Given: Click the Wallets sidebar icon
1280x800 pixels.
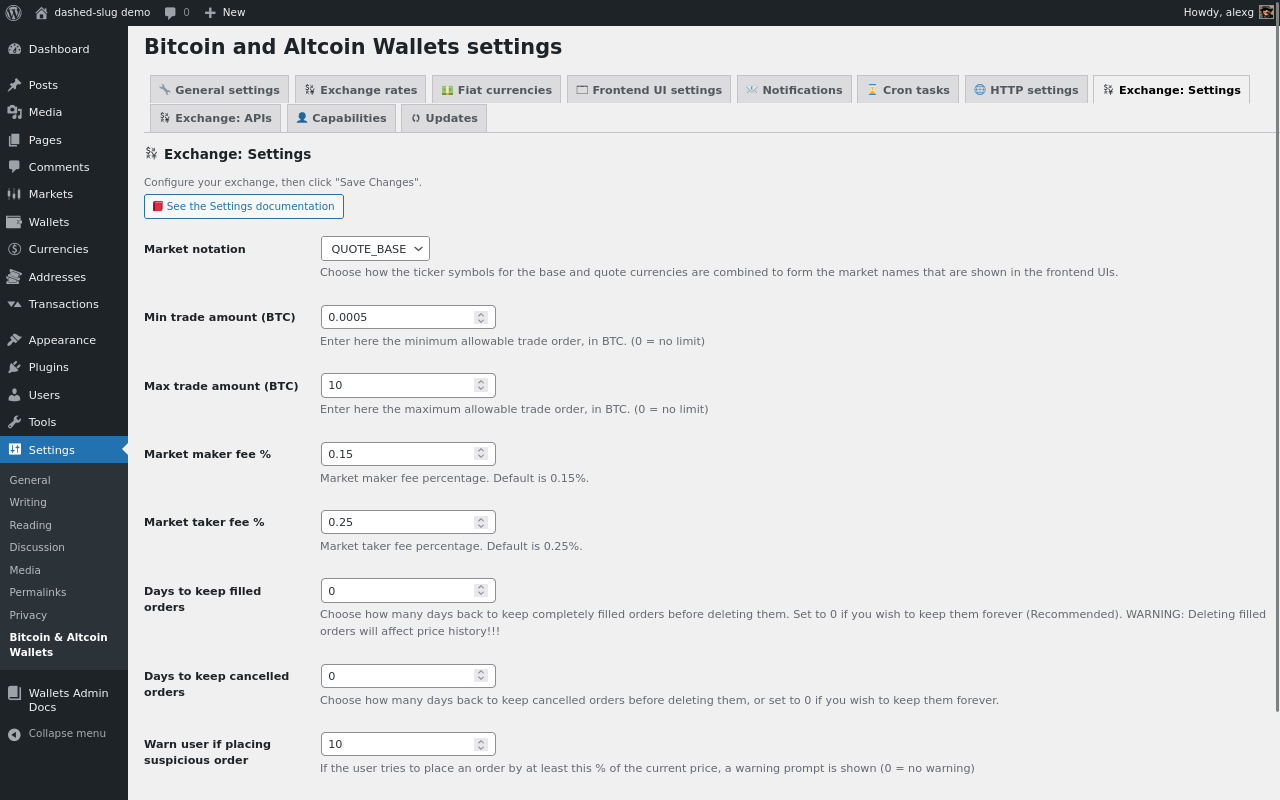Looking at the screenshot, I should coord(14,222).
